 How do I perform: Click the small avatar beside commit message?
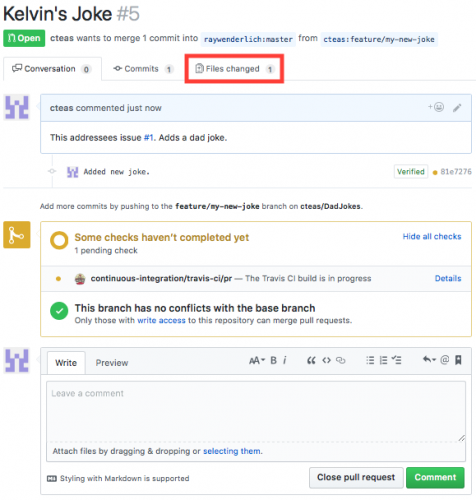[73, 172]
